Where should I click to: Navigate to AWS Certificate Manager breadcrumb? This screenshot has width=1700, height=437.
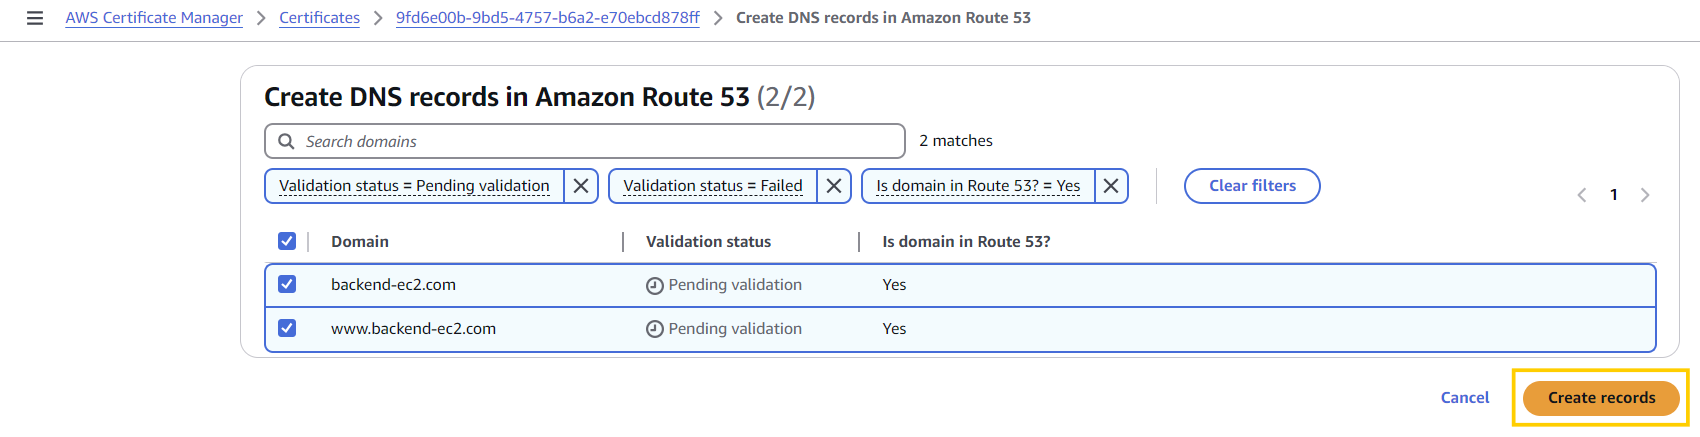pos(154,18)
